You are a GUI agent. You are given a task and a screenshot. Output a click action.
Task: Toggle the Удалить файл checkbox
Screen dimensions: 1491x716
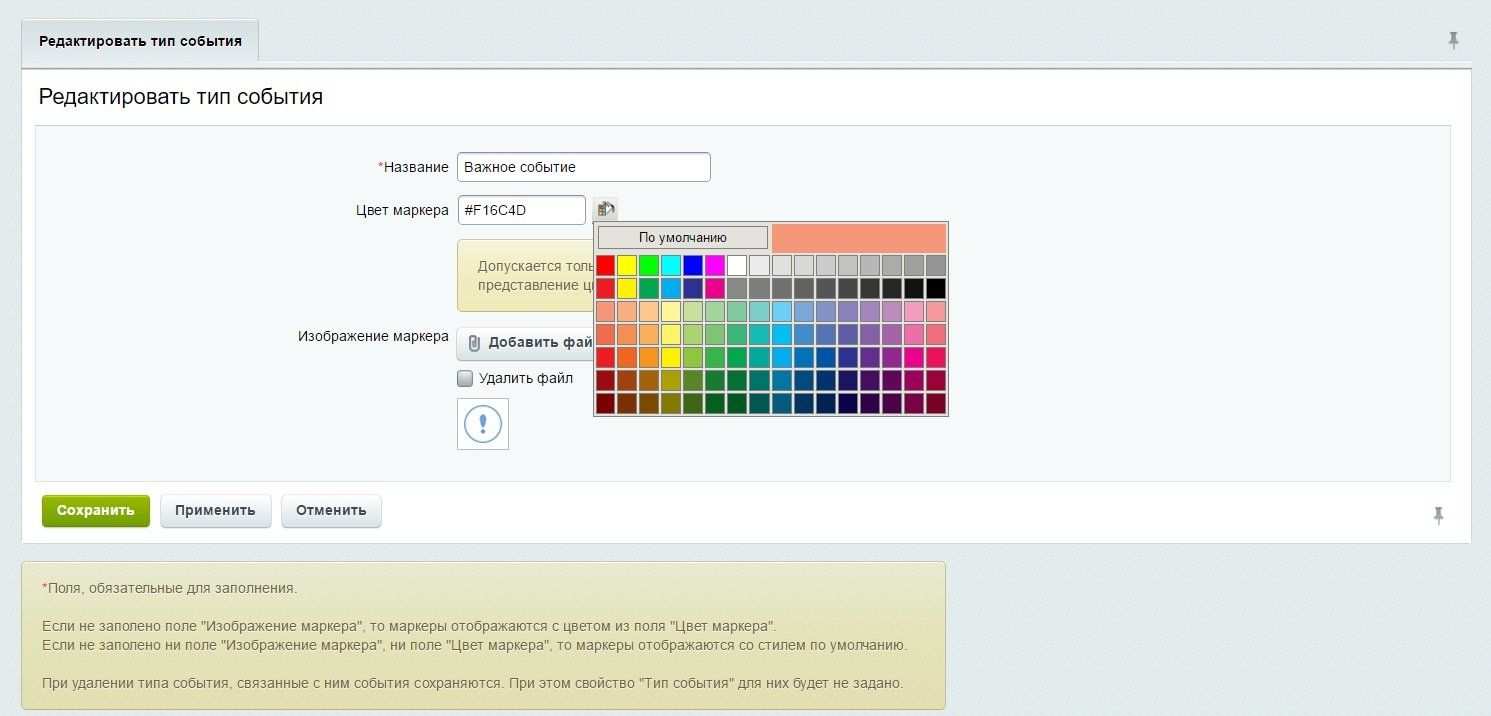click(x=465, y=378)
